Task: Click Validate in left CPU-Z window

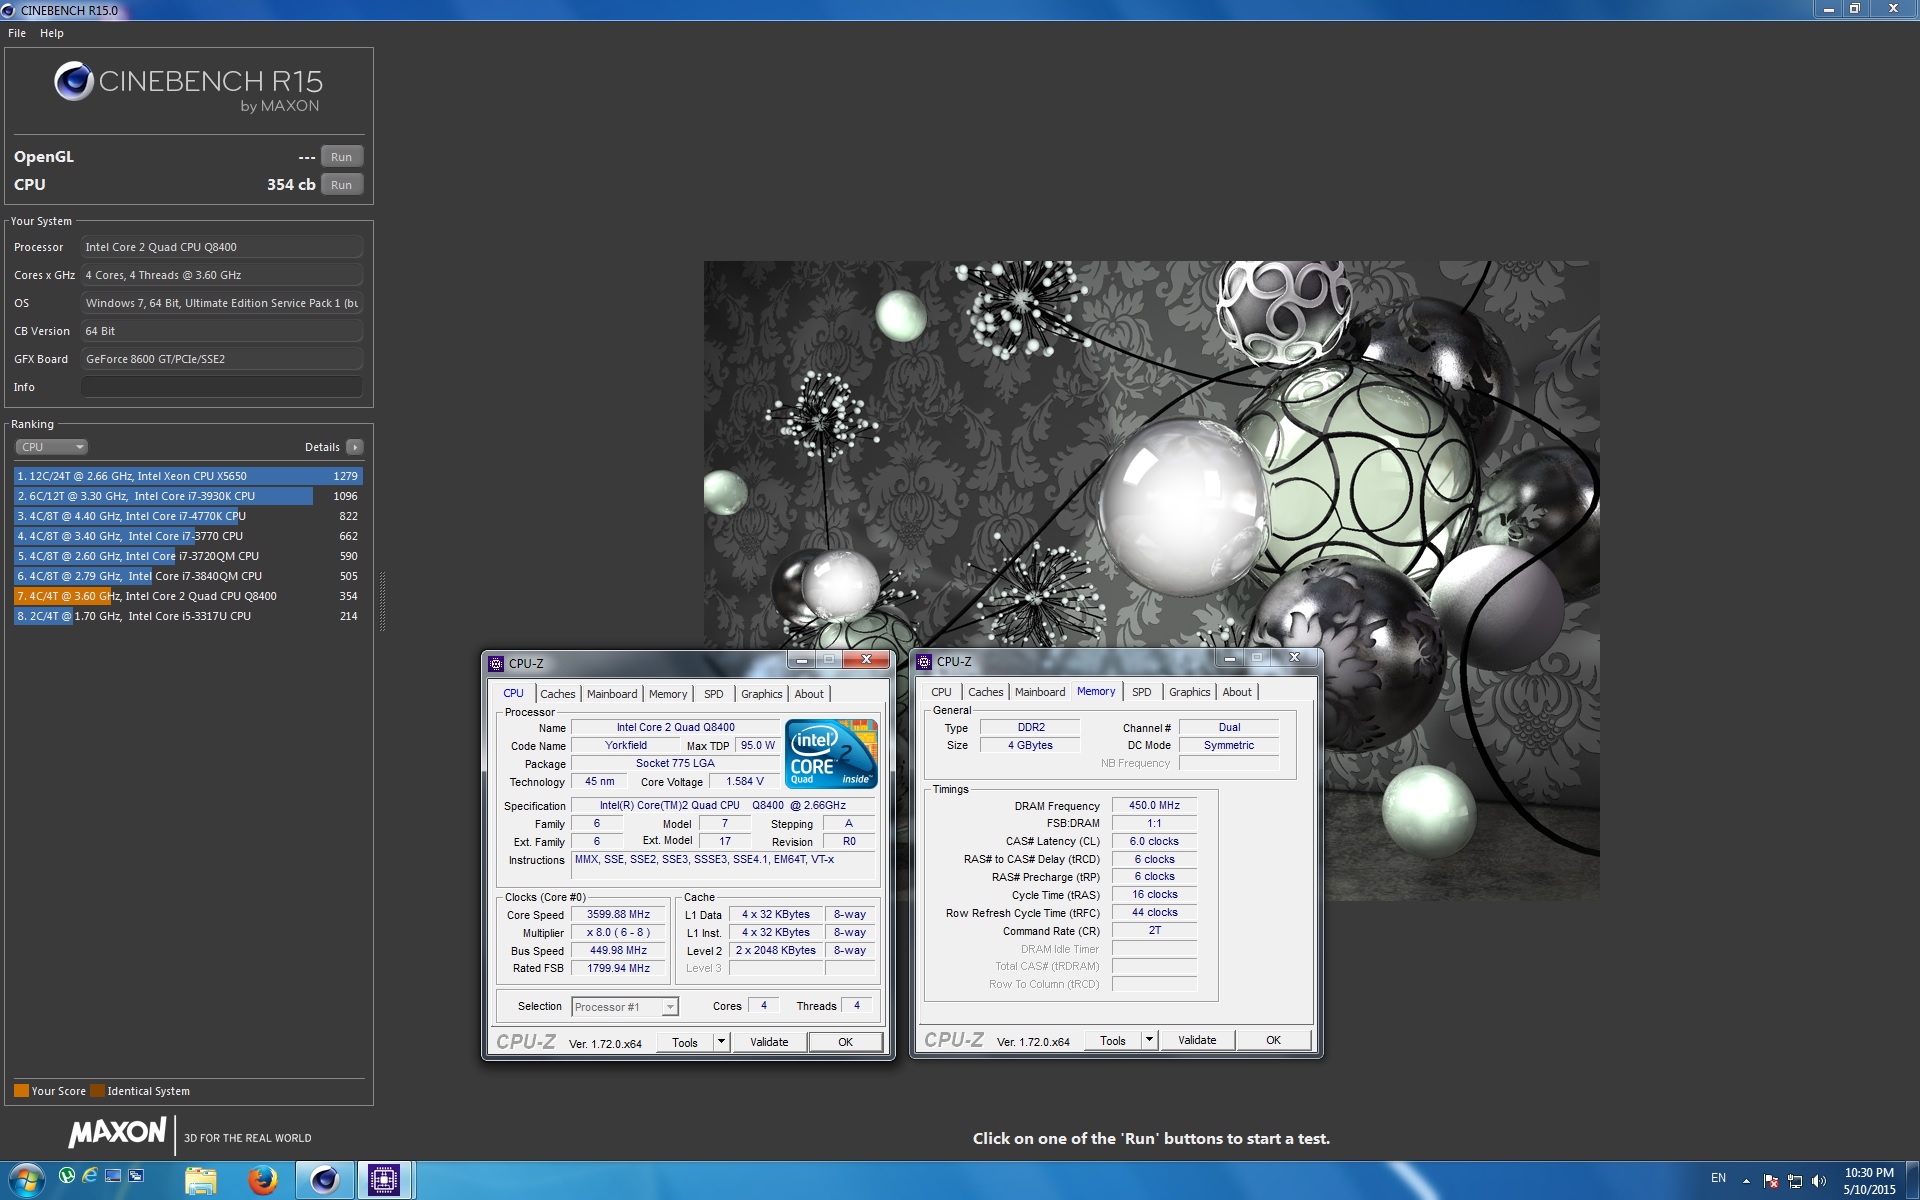Action: pos(769,1042)
